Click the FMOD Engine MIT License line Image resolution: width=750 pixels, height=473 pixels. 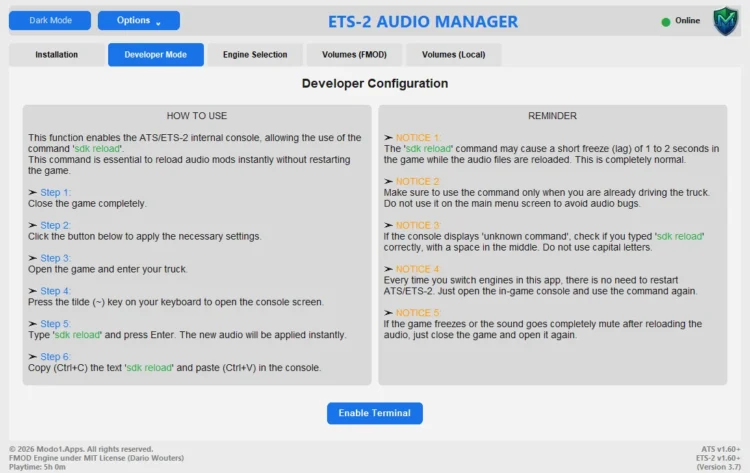coord(96,458)
